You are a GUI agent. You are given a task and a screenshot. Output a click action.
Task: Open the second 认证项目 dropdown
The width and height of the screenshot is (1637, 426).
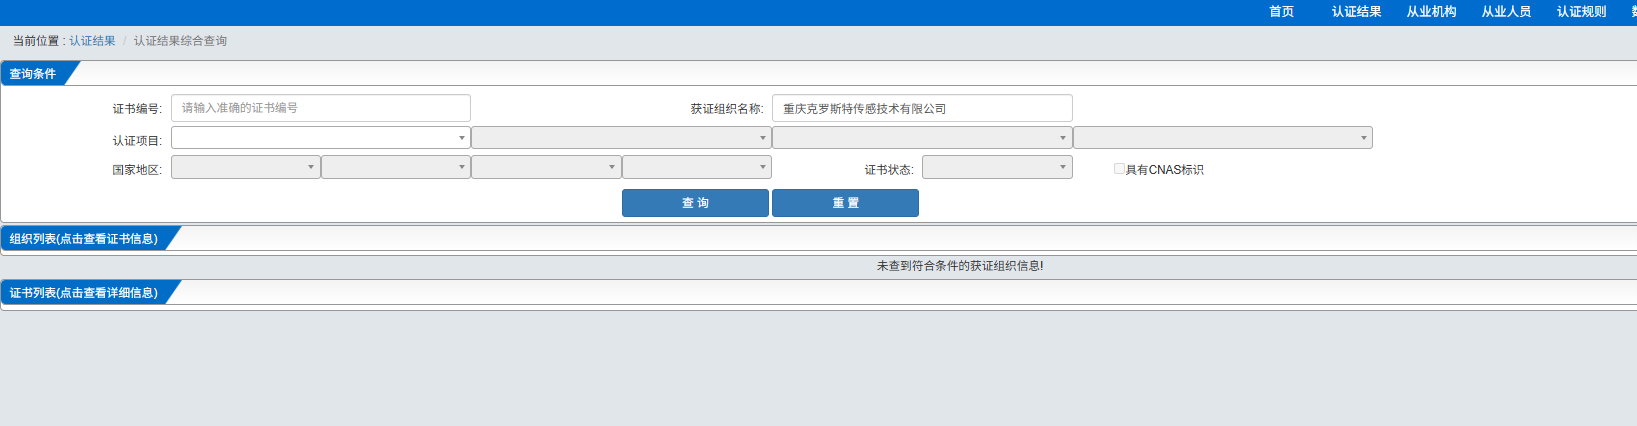point(621,138)
